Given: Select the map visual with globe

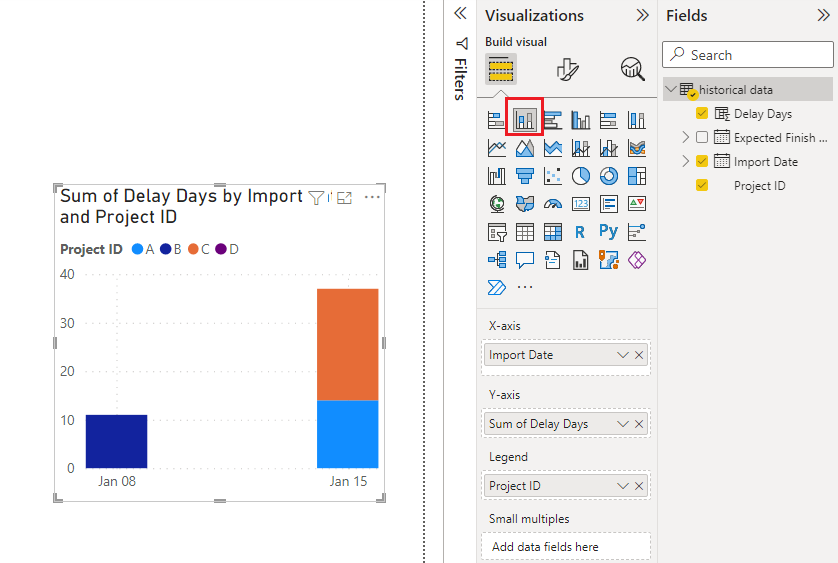Looking at the screenshot, I should [496, 204].
